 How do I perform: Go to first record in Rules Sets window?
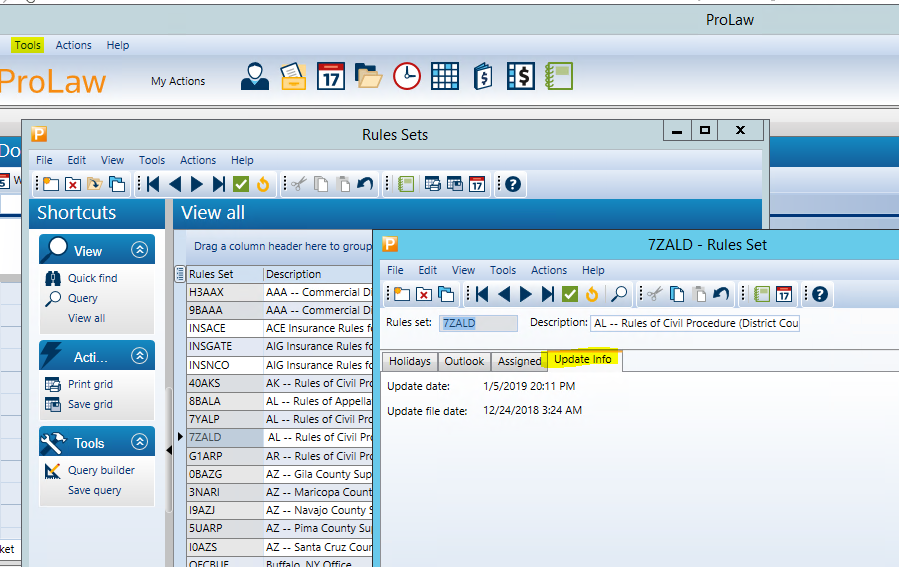153,184
